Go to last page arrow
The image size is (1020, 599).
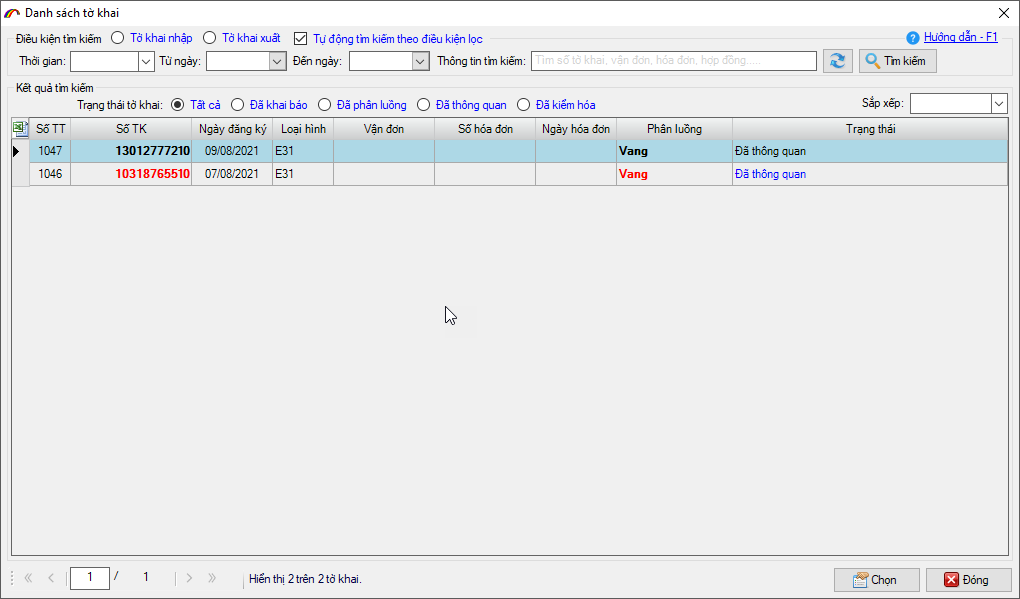click(212, 578)
